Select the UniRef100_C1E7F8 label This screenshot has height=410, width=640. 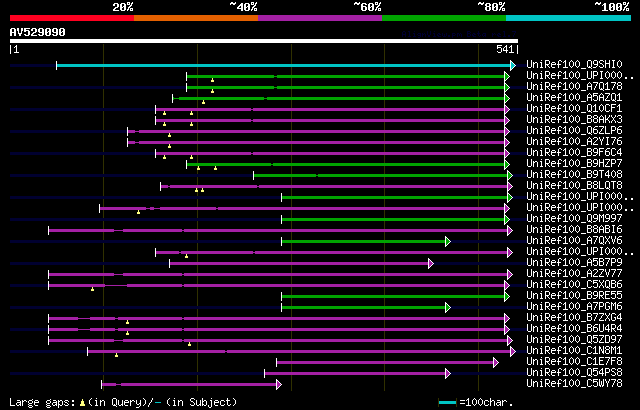574,362
